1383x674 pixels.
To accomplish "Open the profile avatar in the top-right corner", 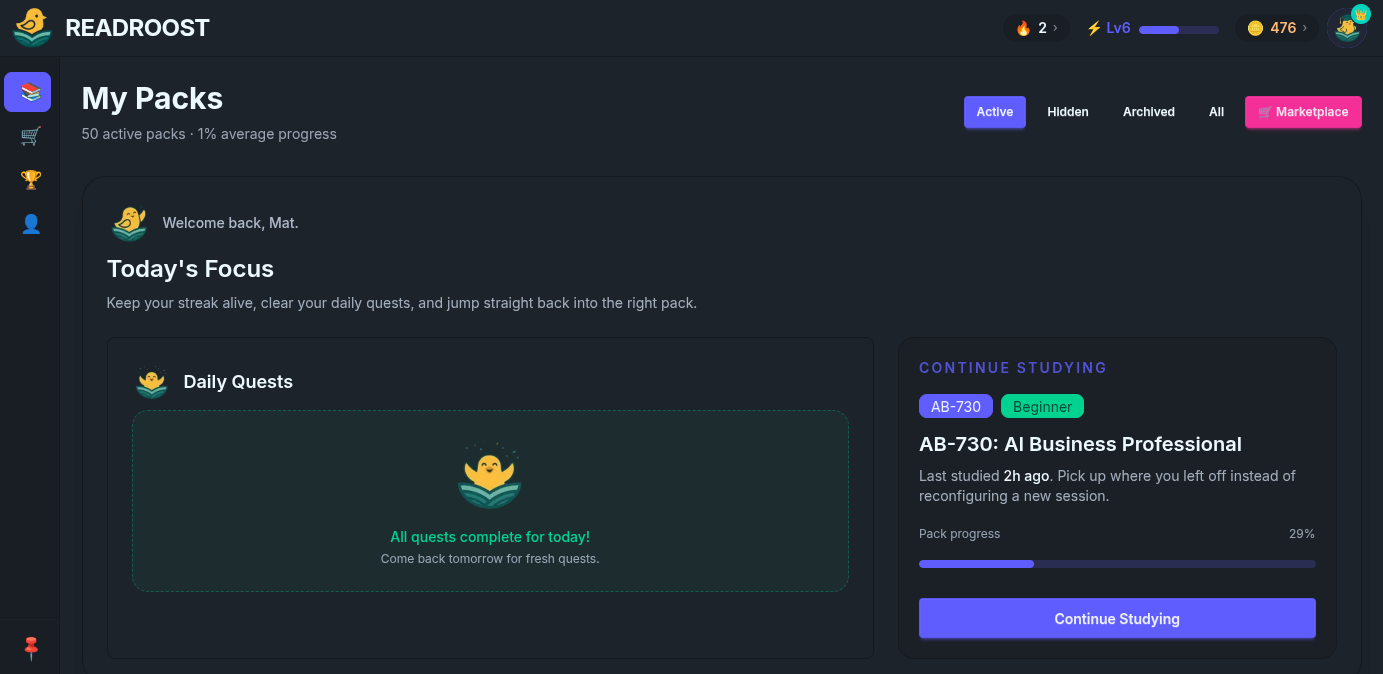I will point(1347,27).
